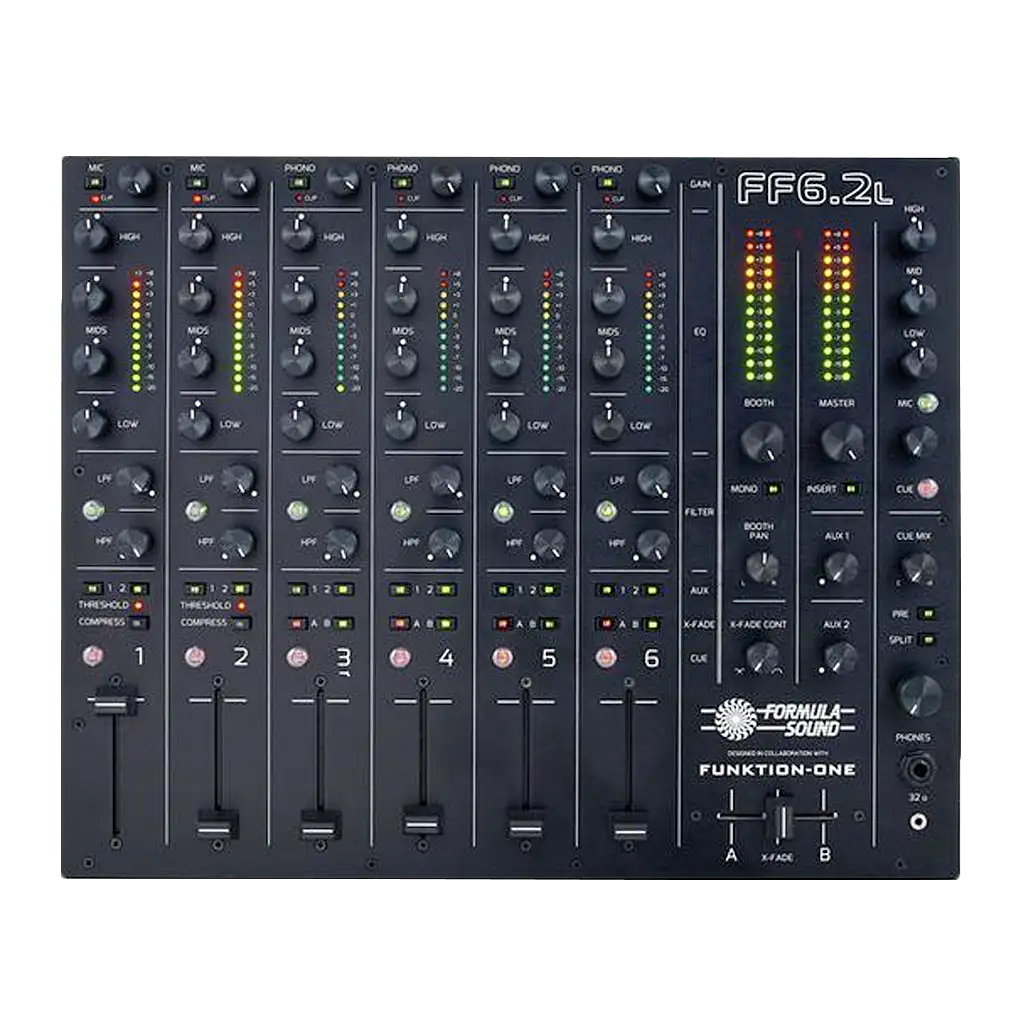This screenshot has height=1024, width=1024.
Task: Enable the SPLIT cue switch
Action: coord(930,640)
